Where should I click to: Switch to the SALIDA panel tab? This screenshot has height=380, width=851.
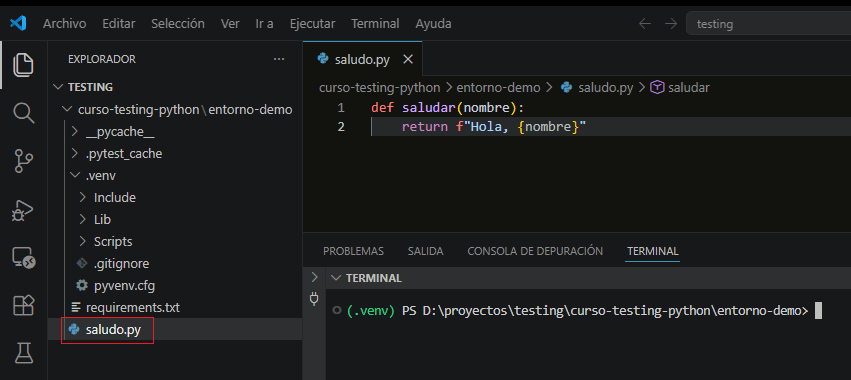(x=426, y=251)
